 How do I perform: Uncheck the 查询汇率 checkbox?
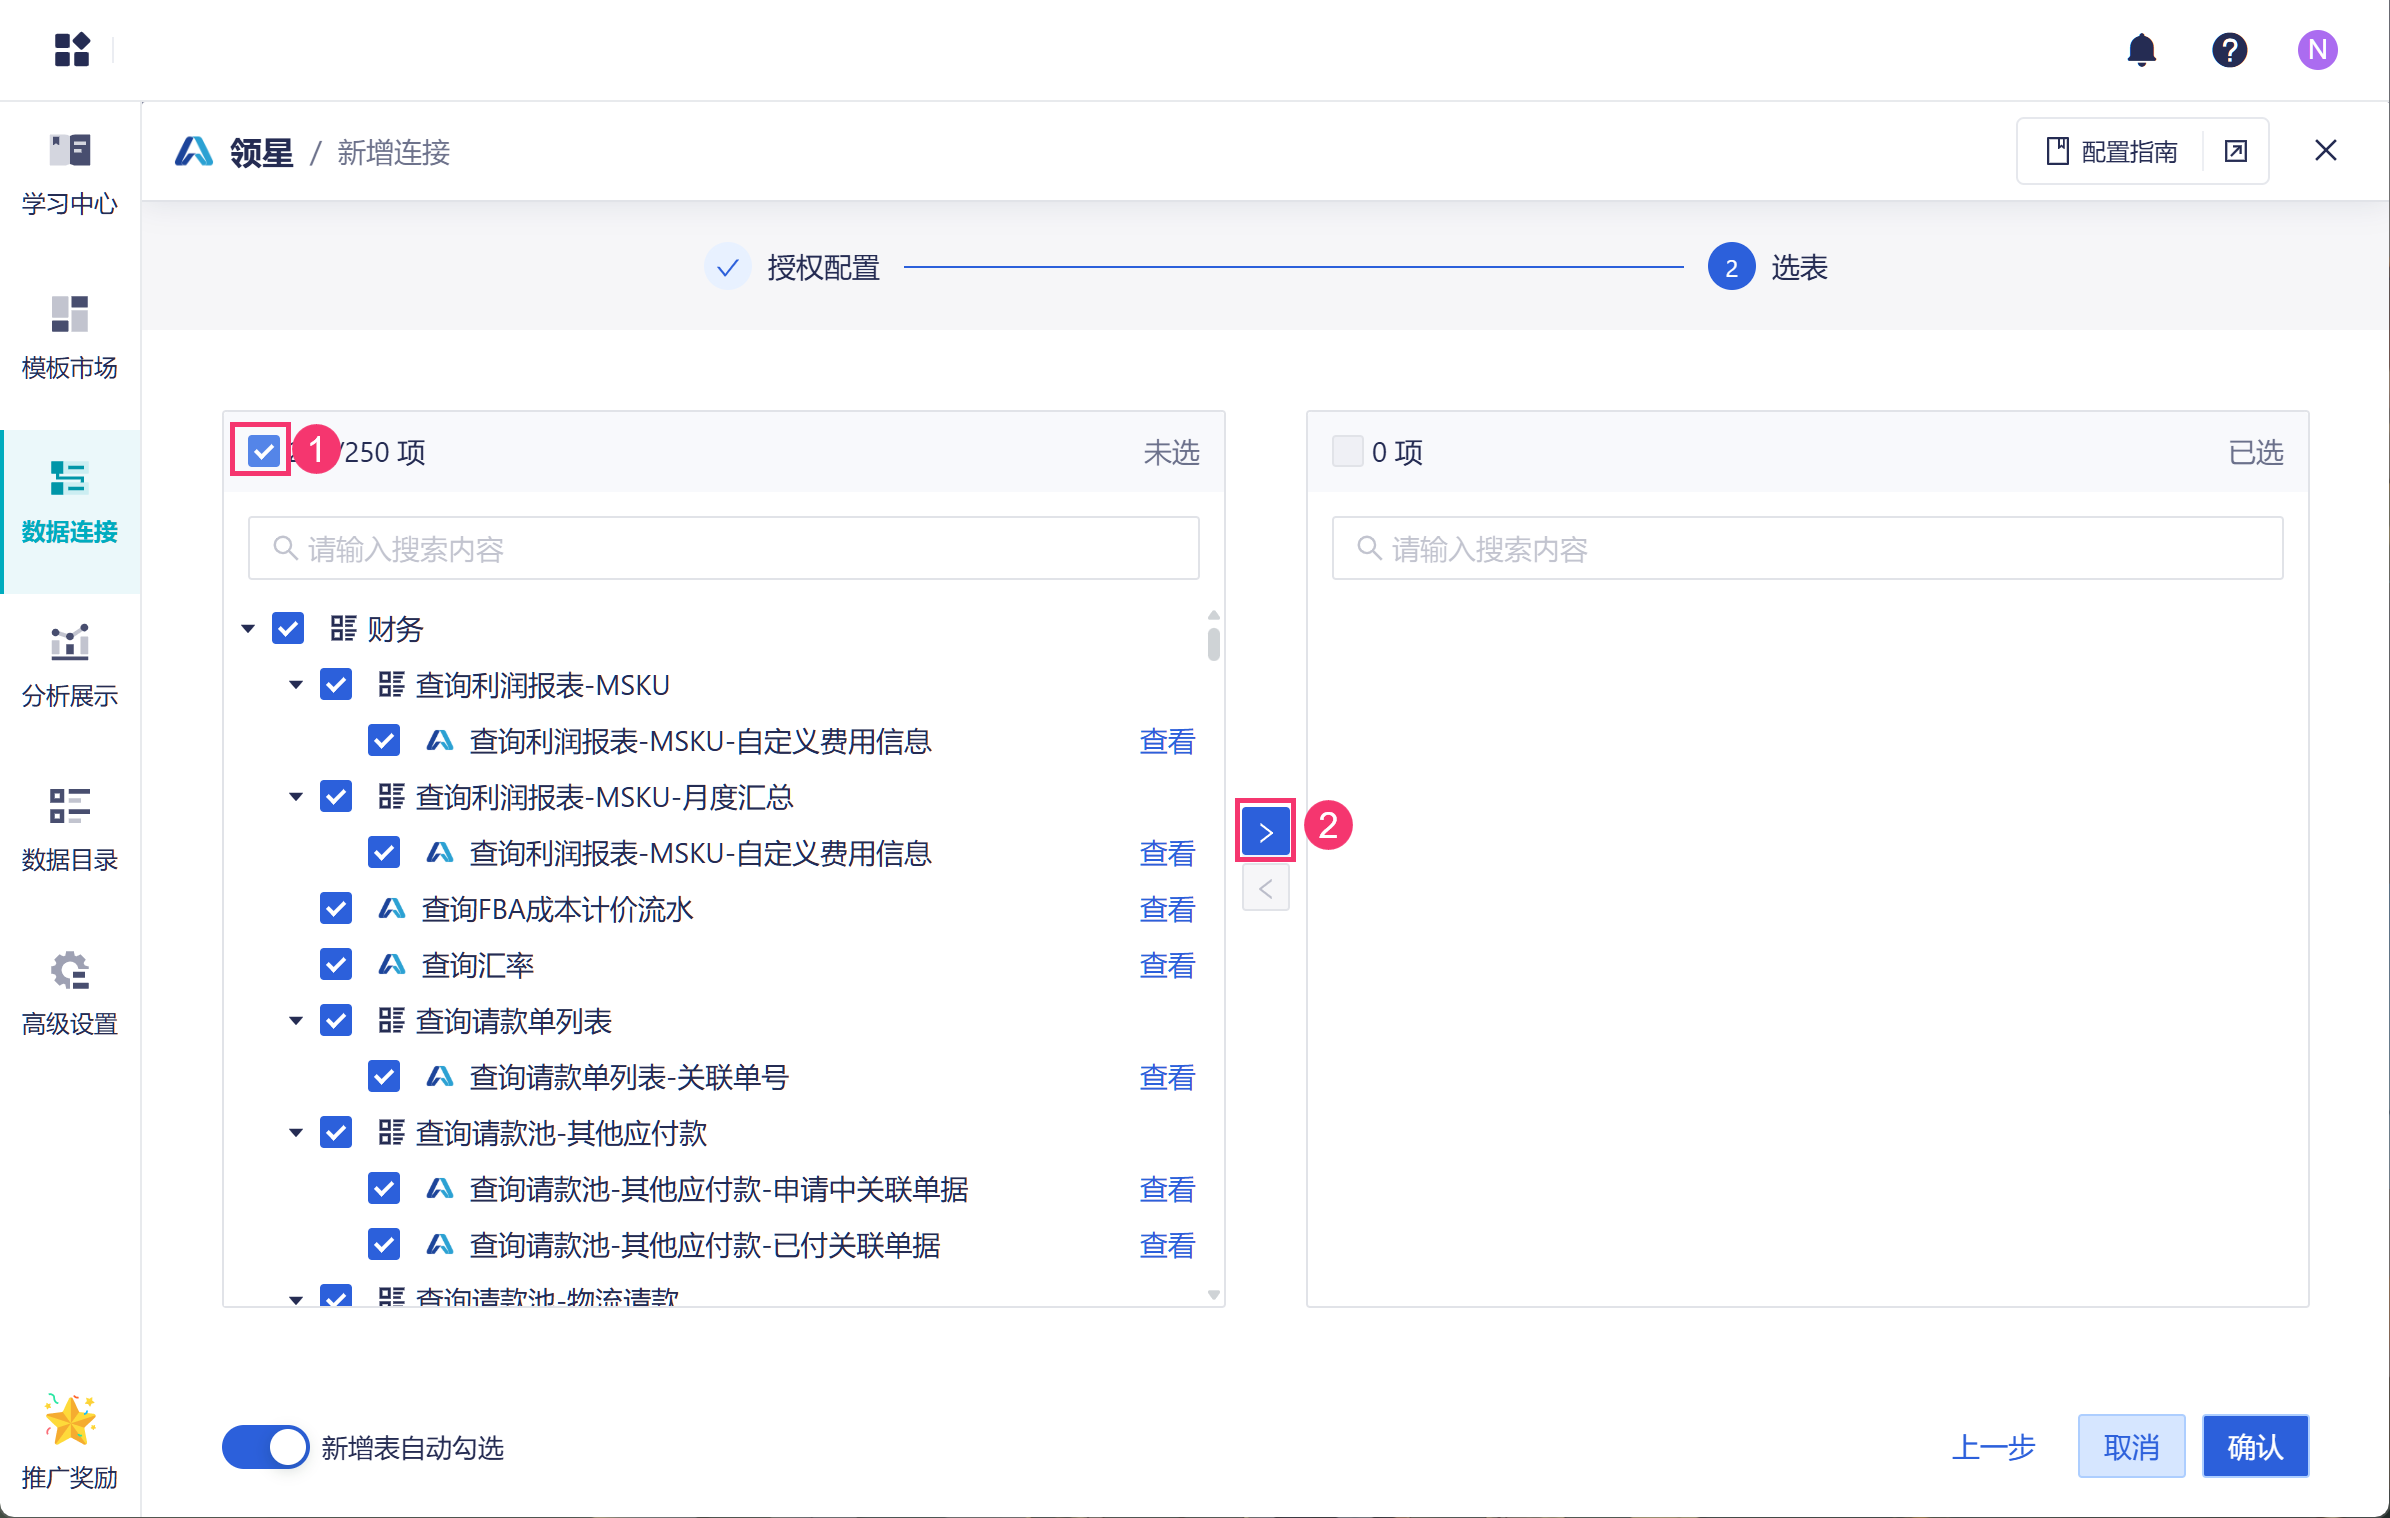coord(336,965)
